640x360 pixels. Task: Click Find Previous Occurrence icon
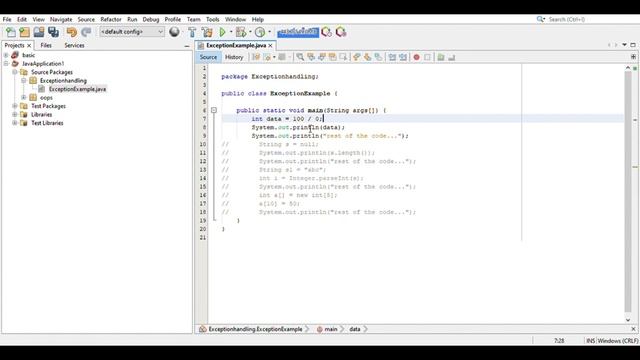point(311,57)
